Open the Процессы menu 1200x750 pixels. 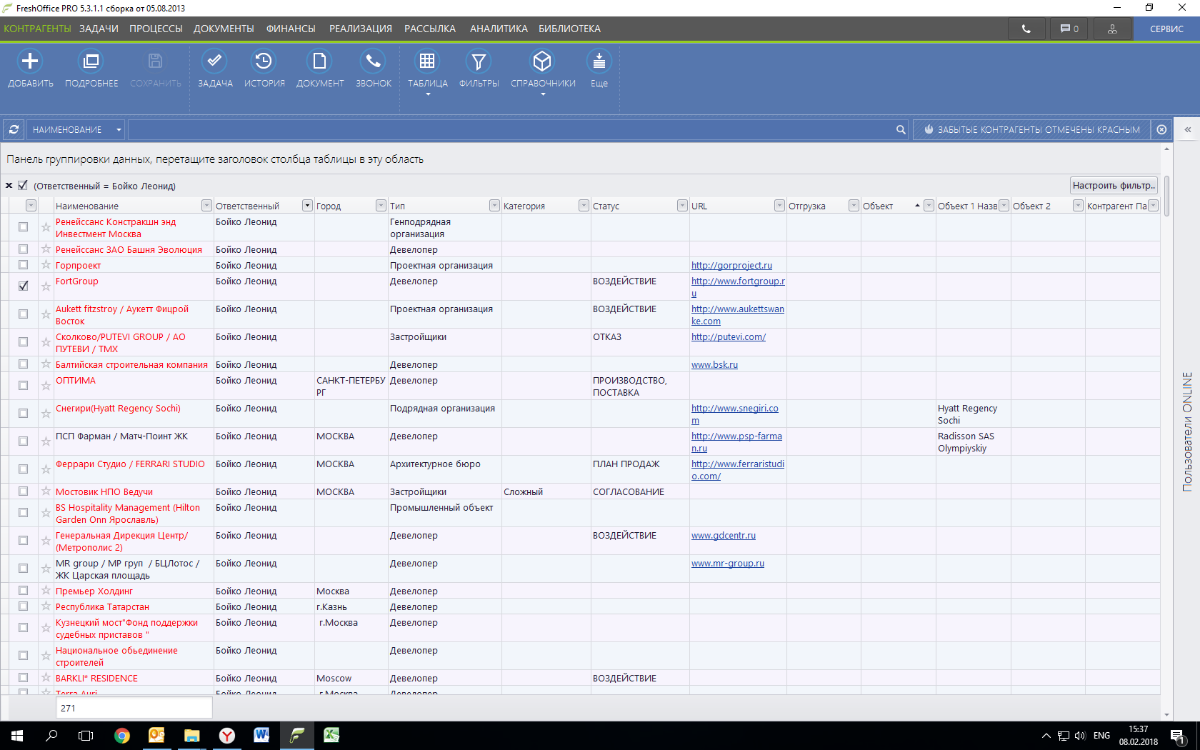(x=156, y=29)
